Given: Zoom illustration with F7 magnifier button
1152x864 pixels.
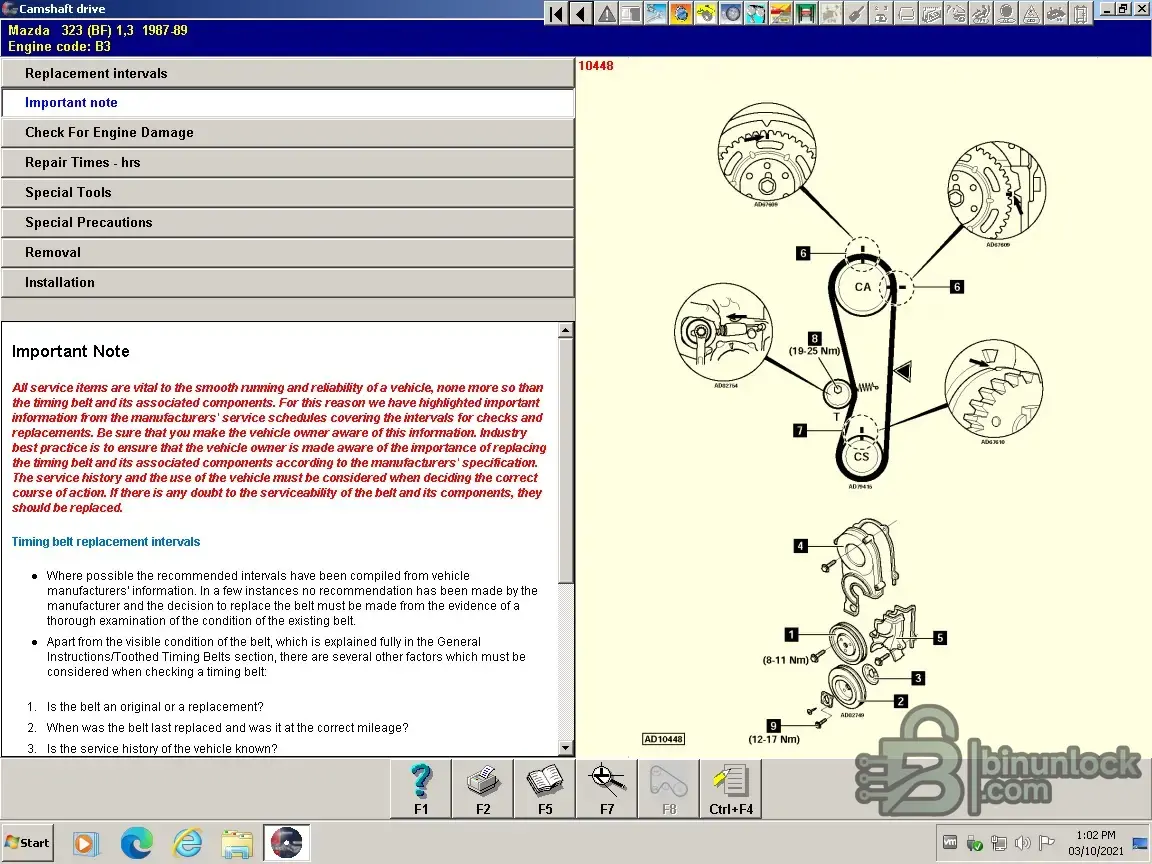Looking at the screenshot, I should click(607, 789).
